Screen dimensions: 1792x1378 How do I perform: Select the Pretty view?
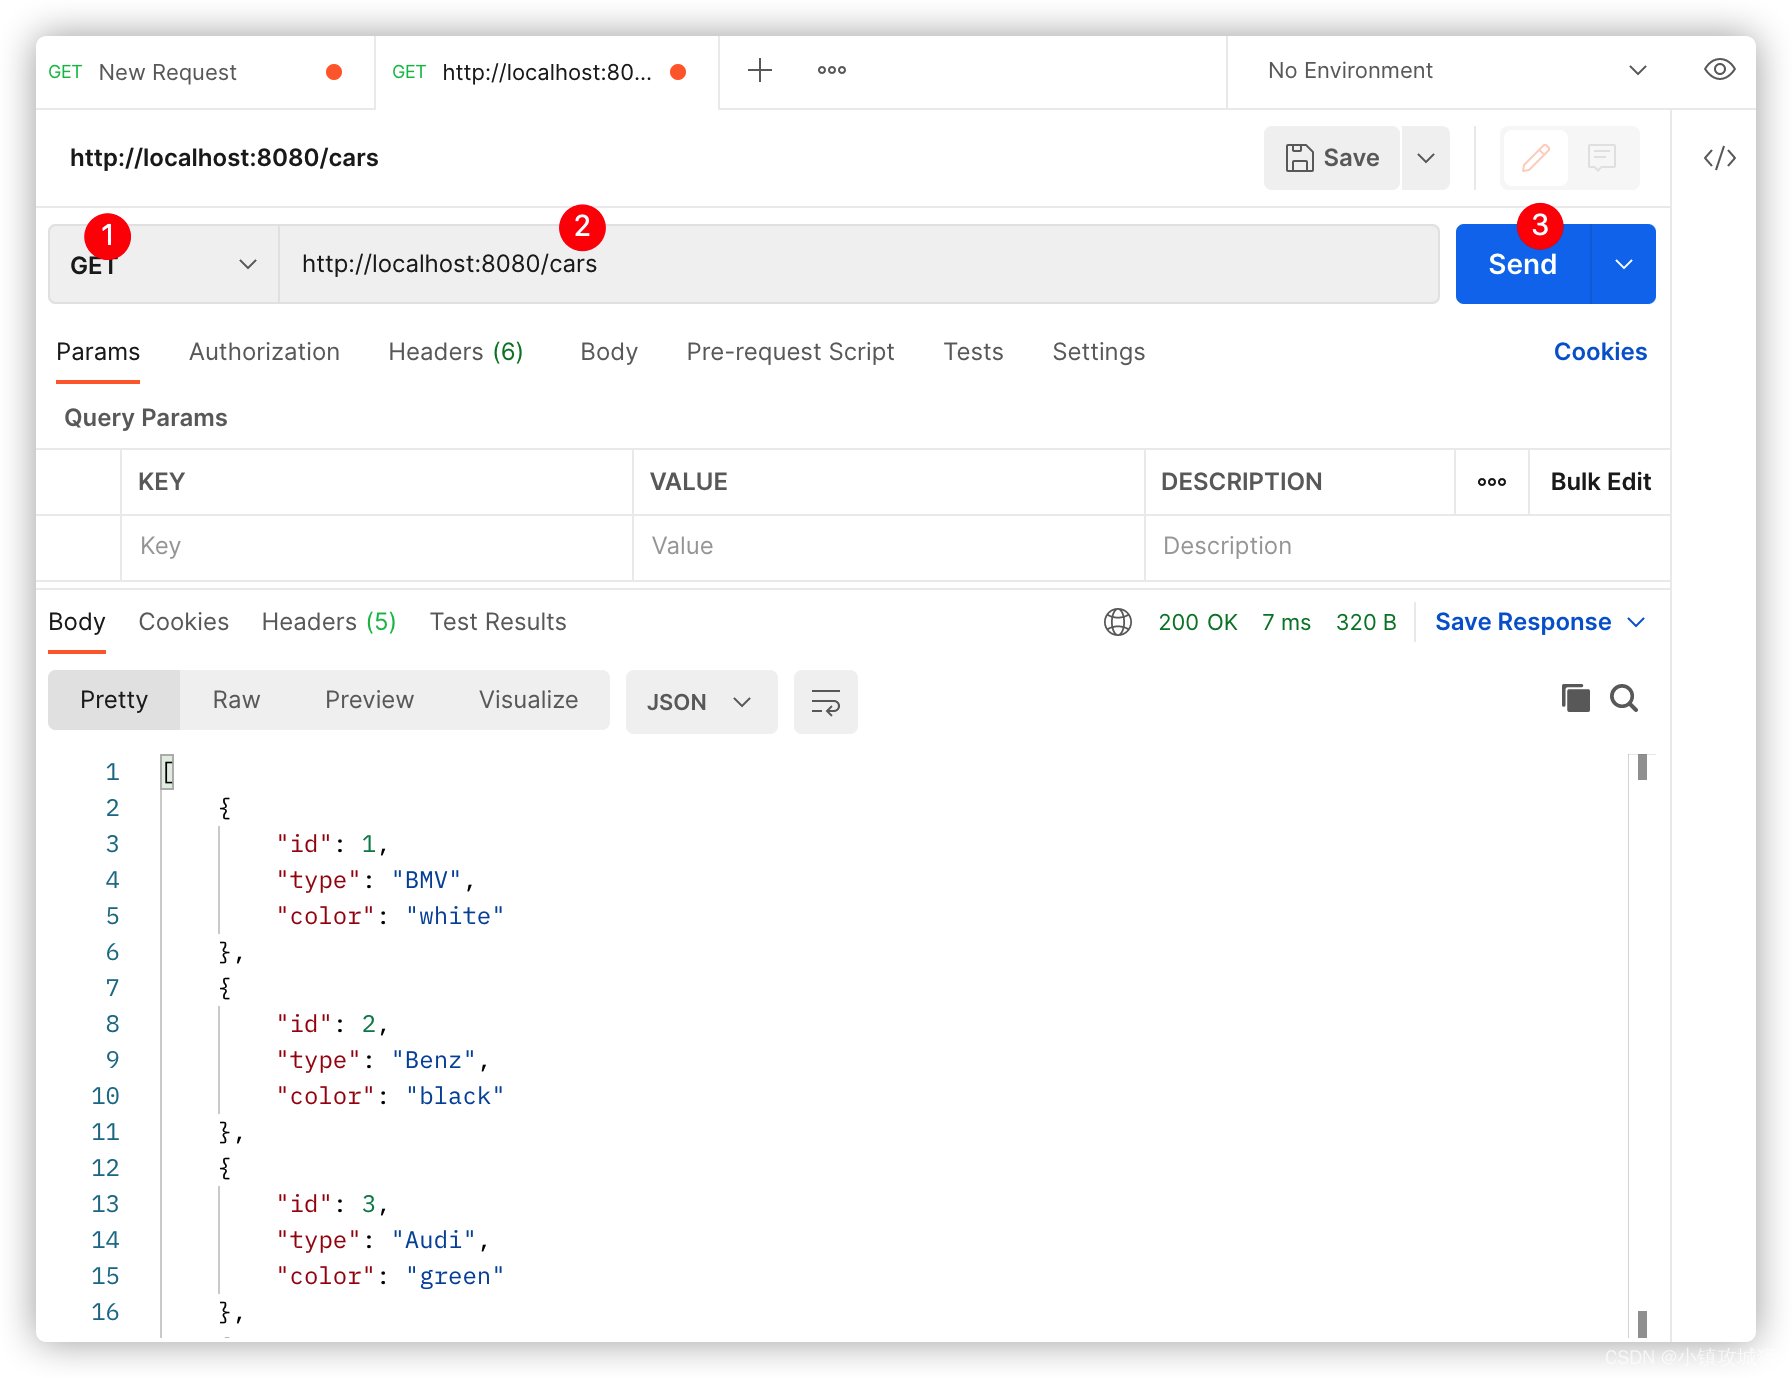pyautogui.click(x=114, y=700)
